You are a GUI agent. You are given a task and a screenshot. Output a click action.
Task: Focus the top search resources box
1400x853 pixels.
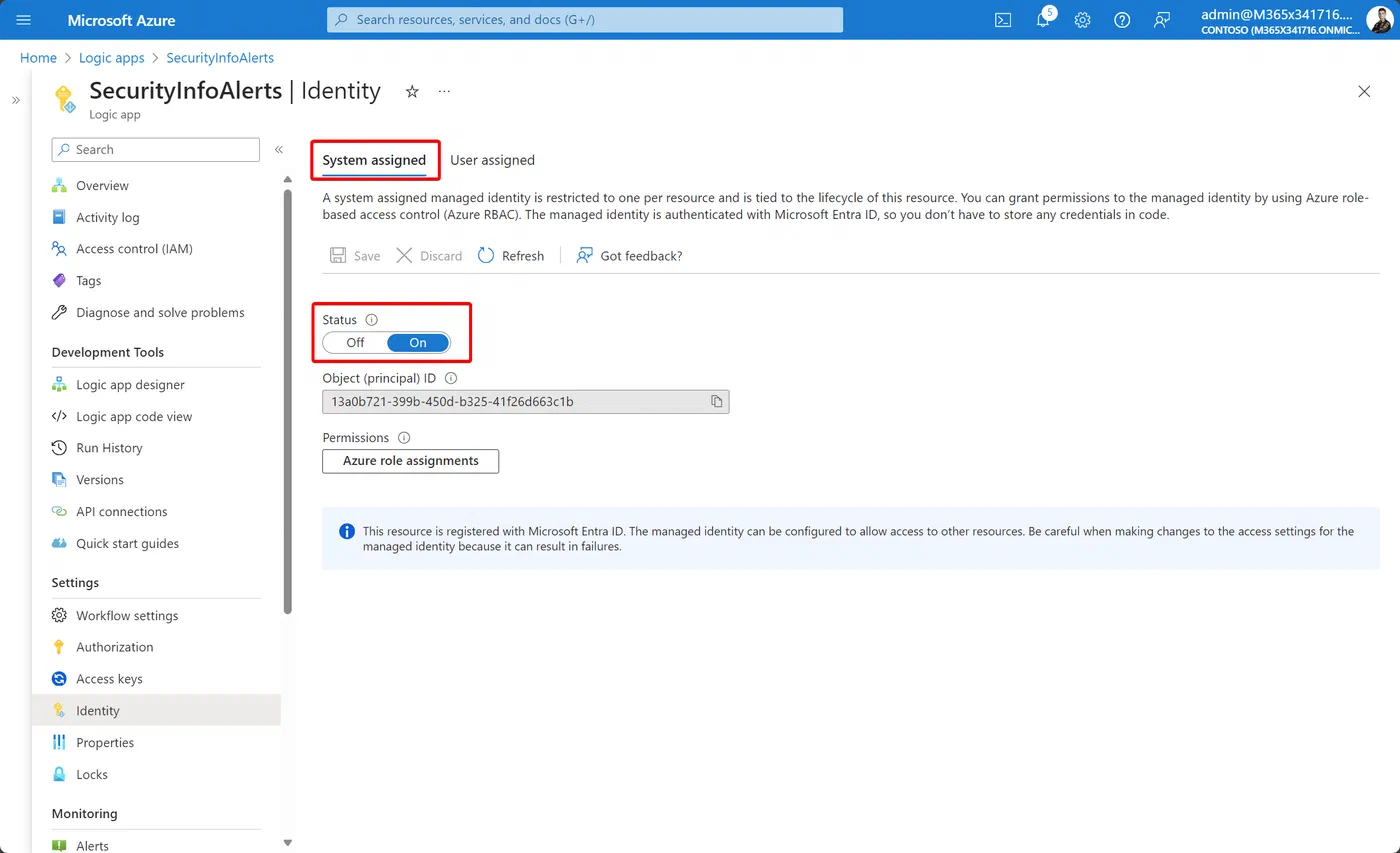[x=585, y=20]
